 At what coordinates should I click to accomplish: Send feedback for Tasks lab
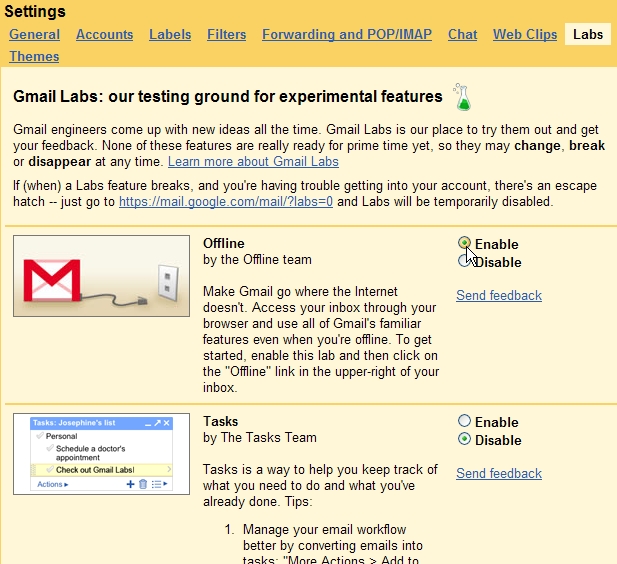click(499, 473)
